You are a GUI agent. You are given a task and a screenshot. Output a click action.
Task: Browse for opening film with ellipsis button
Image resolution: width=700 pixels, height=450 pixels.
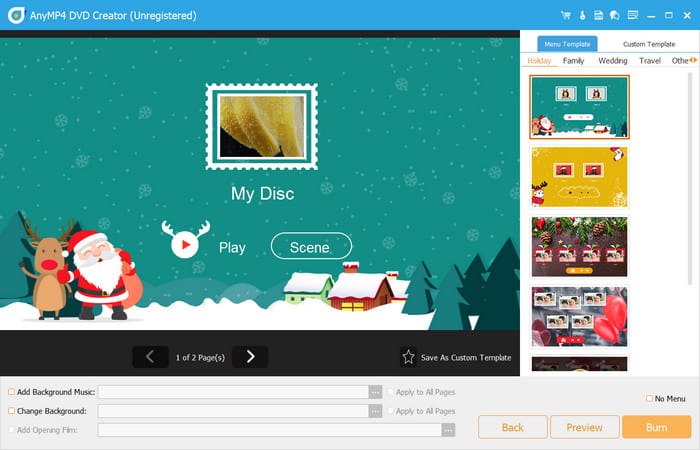pos(448,430)
